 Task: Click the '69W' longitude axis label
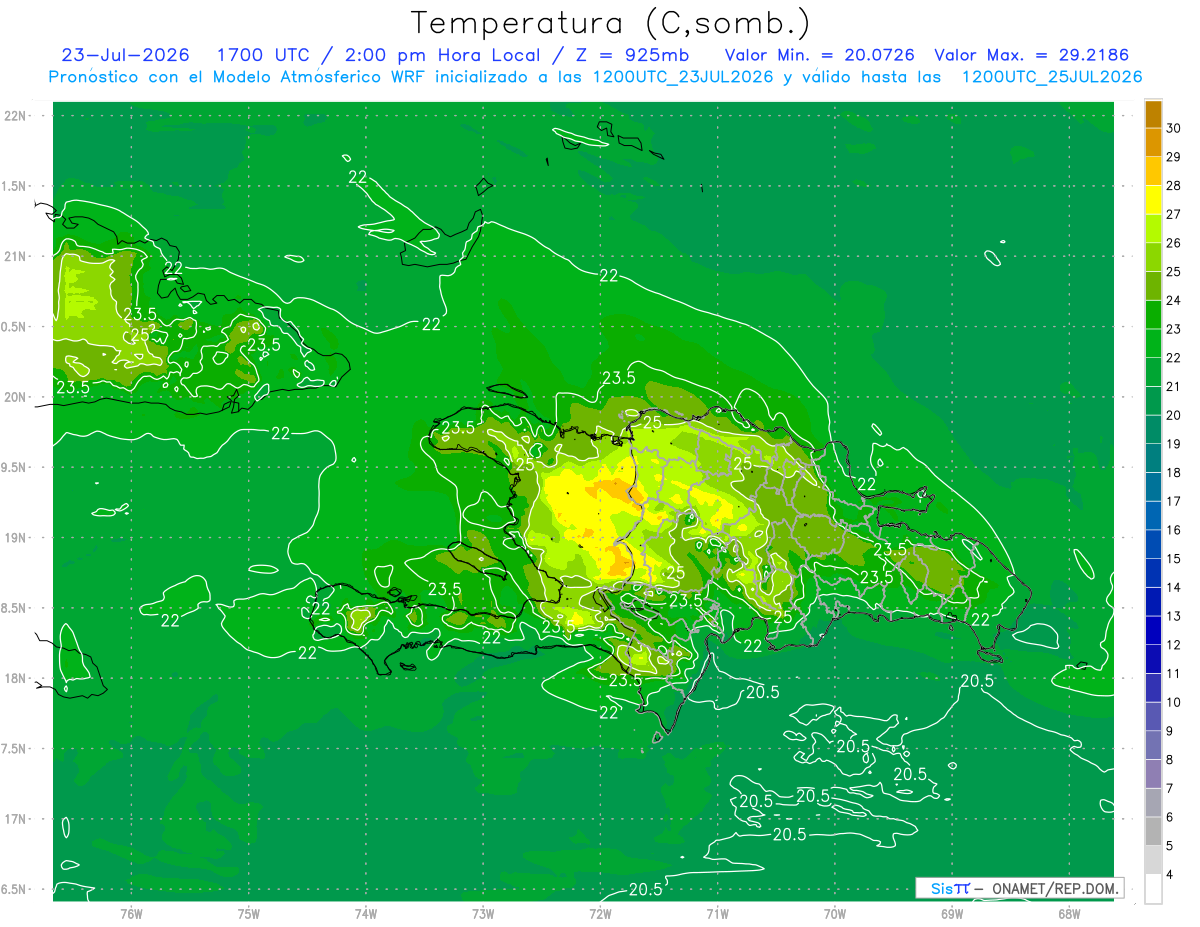[x=952, y=913]
